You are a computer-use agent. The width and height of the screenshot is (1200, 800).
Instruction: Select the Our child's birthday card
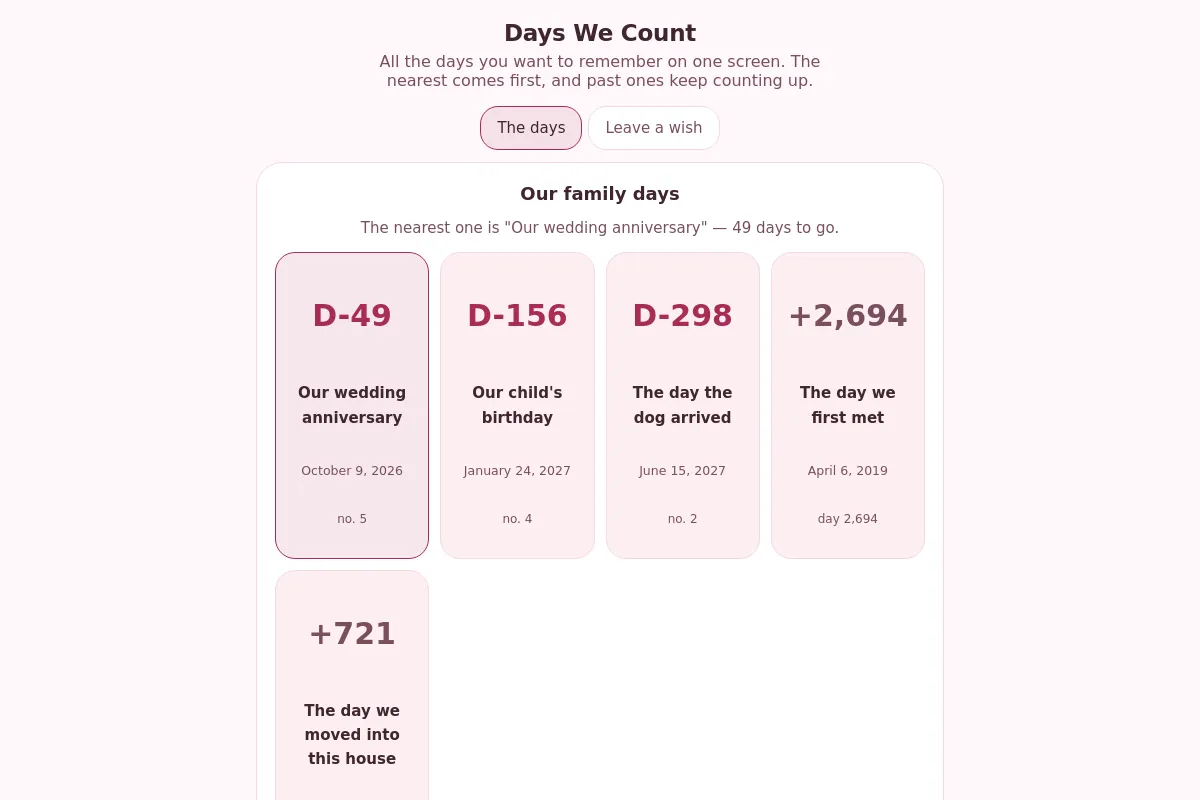coord(517,405)
